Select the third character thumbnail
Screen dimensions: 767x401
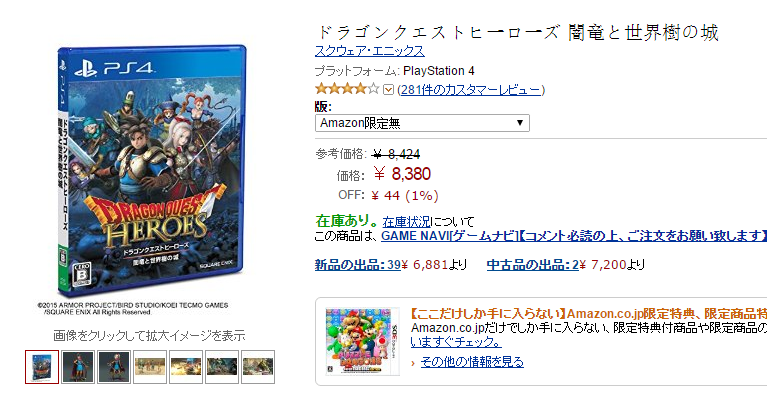point(114,367)
